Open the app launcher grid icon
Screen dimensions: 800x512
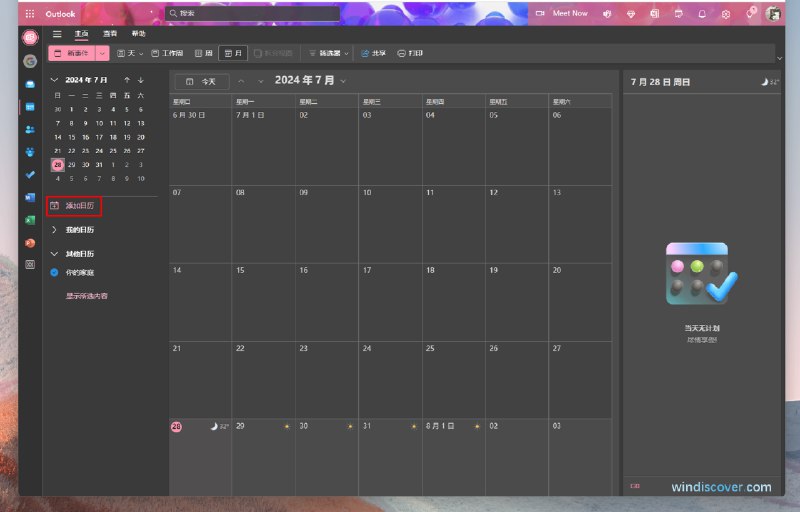30,14
